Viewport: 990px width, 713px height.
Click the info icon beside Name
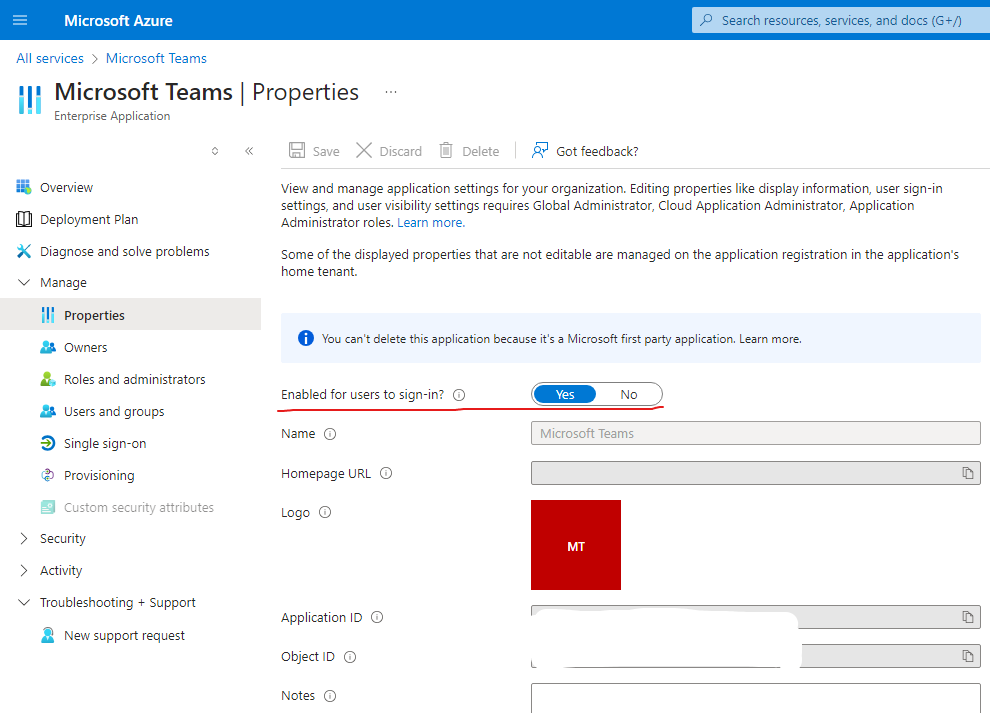(330, 434)
